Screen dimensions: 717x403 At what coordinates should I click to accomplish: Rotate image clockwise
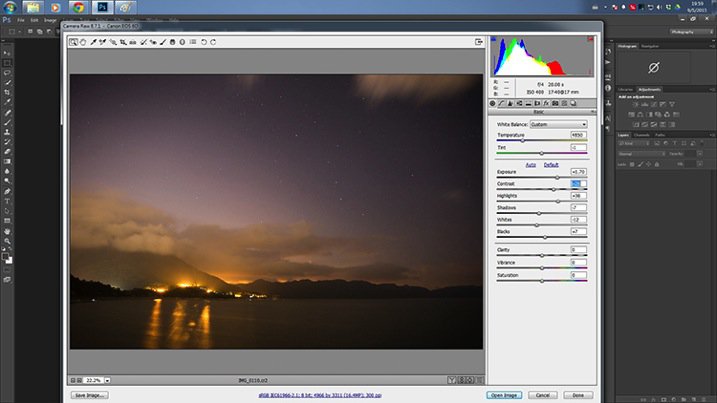(213, 42)
